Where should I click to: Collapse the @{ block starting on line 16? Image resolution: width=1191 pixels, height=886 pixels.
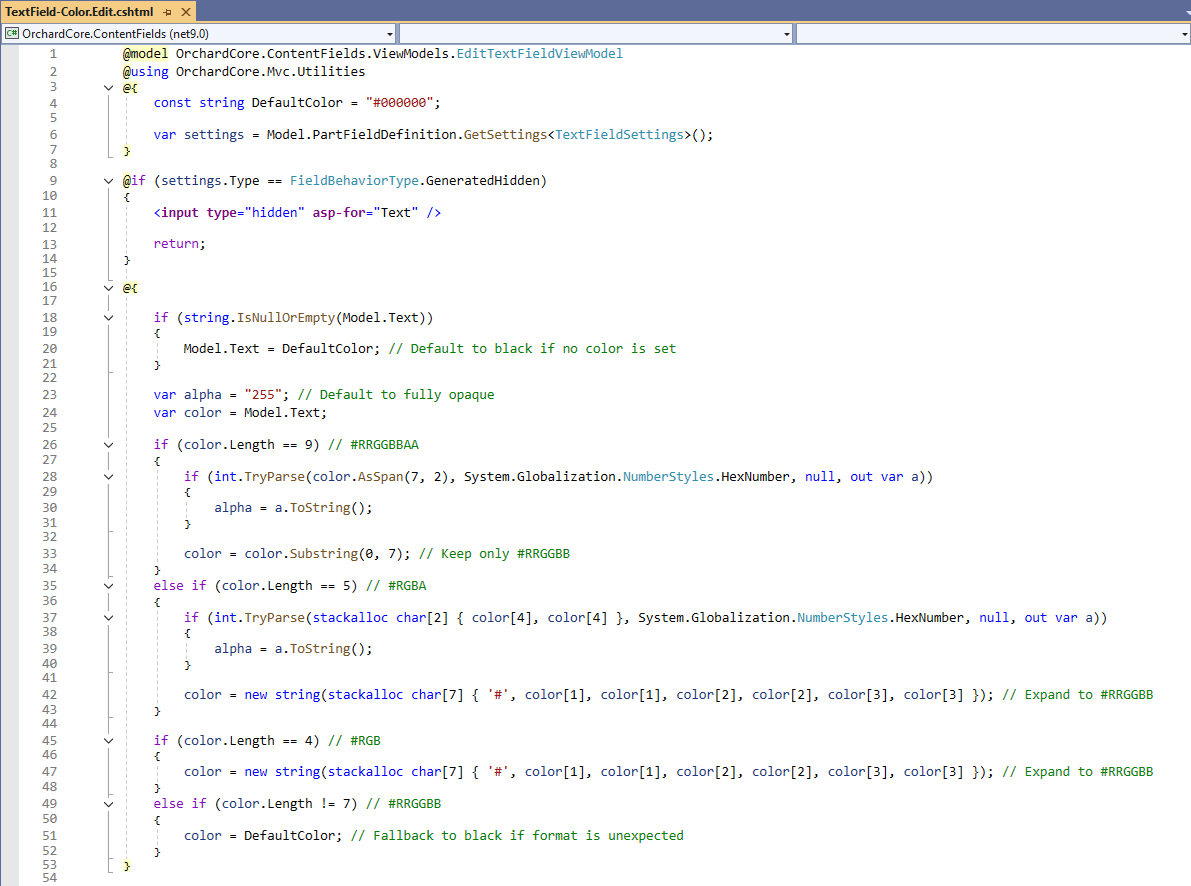[x=109, y=288]
